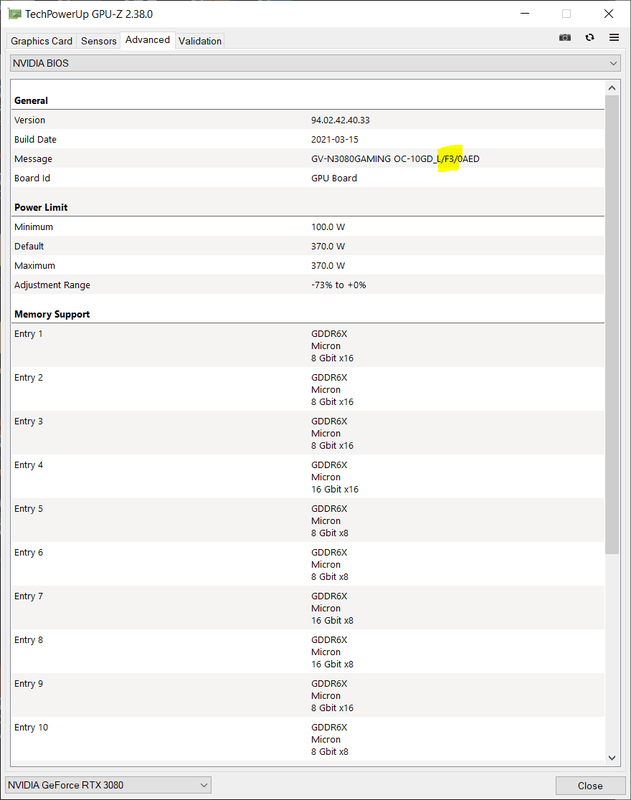Click the Memory Support section header
631x800 pixels.
[x=52, y=314]
